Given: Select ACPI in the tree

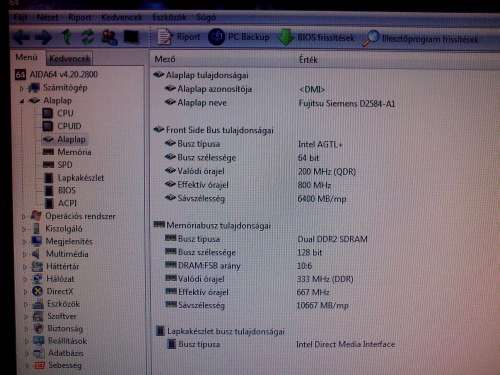Looking at the screenshot, I should tap(67, 203).
